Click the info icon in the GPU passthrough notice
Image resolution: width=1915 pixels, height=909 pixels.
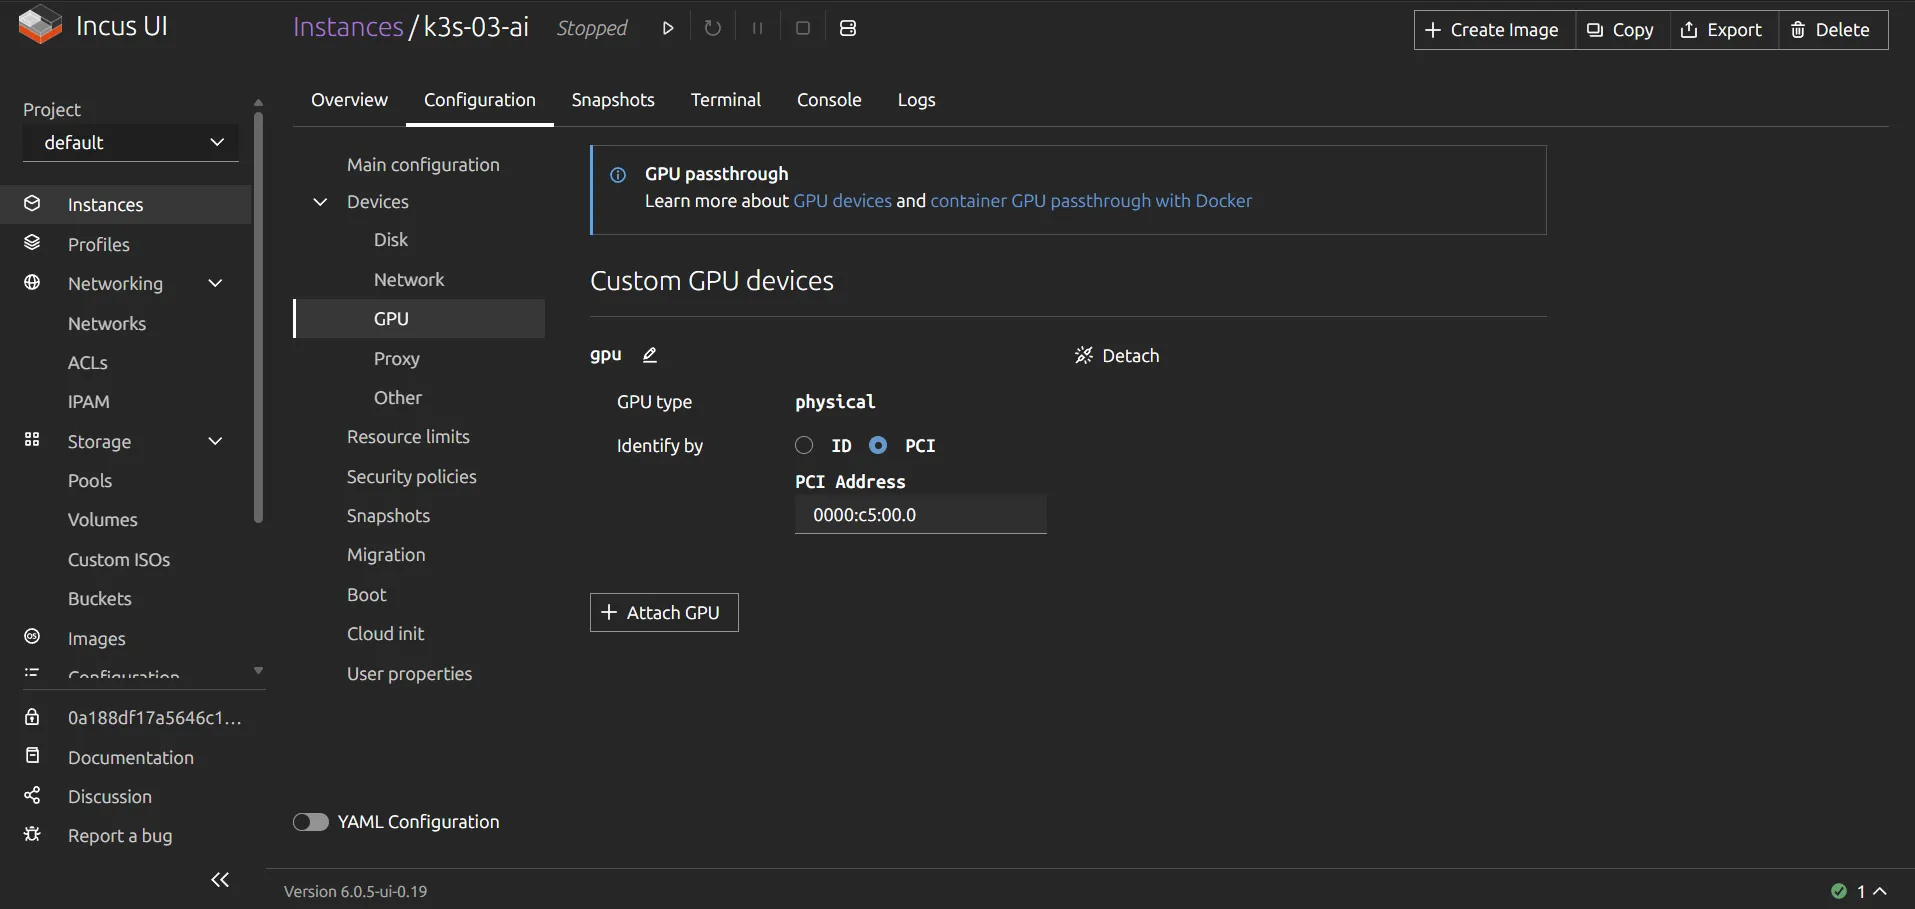(618, 175)
